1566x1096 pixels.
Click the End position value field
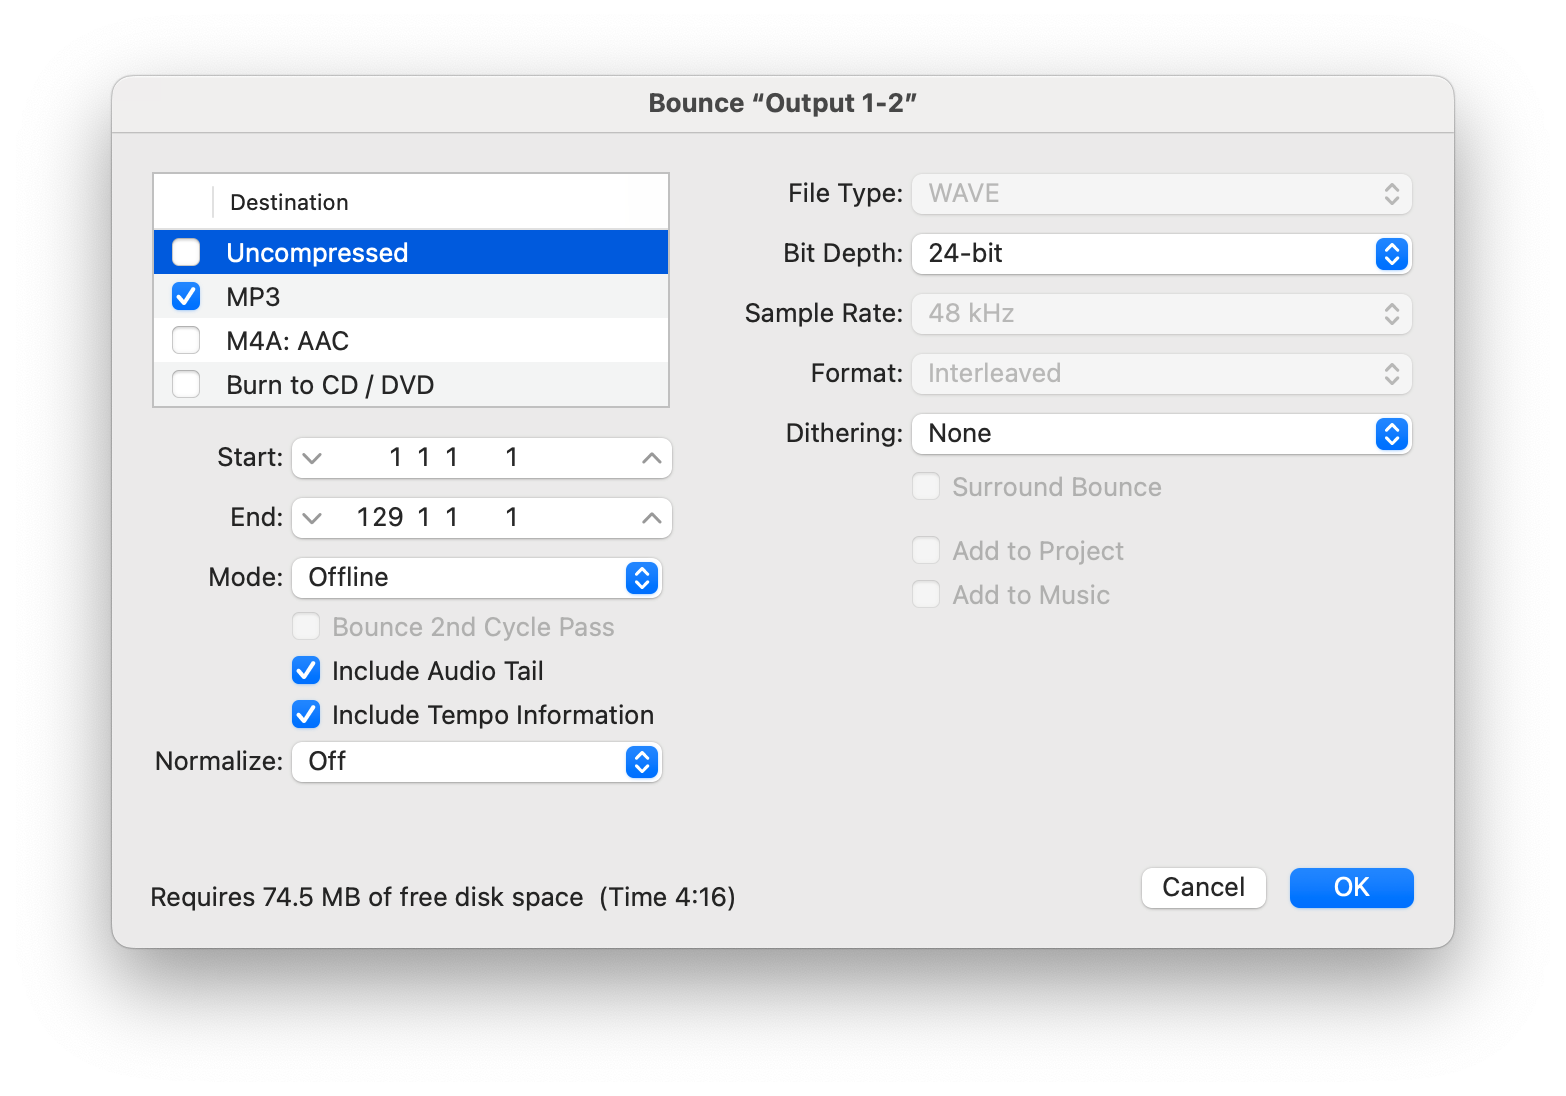tap(482, 518)
